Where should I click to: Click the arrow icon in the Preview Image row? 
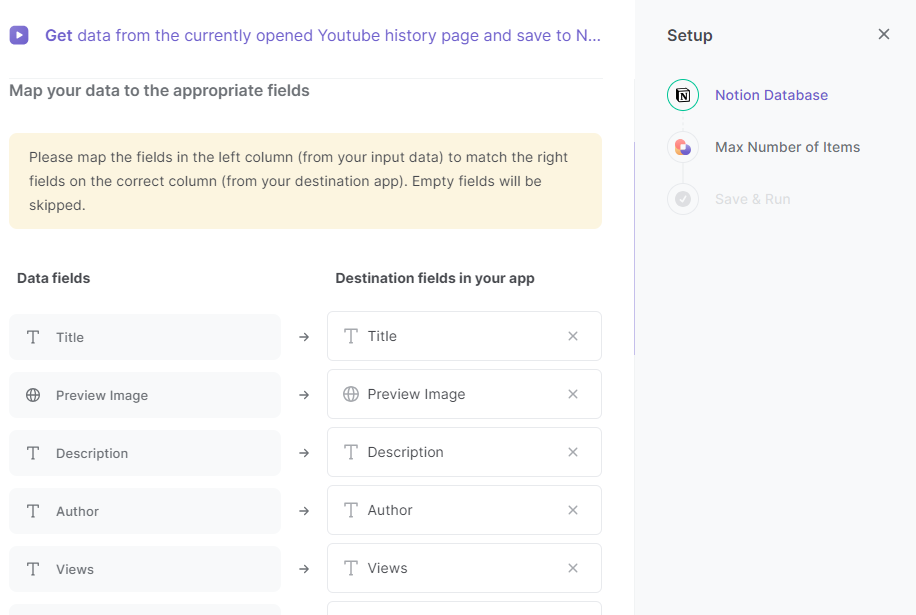coord(304,395)
